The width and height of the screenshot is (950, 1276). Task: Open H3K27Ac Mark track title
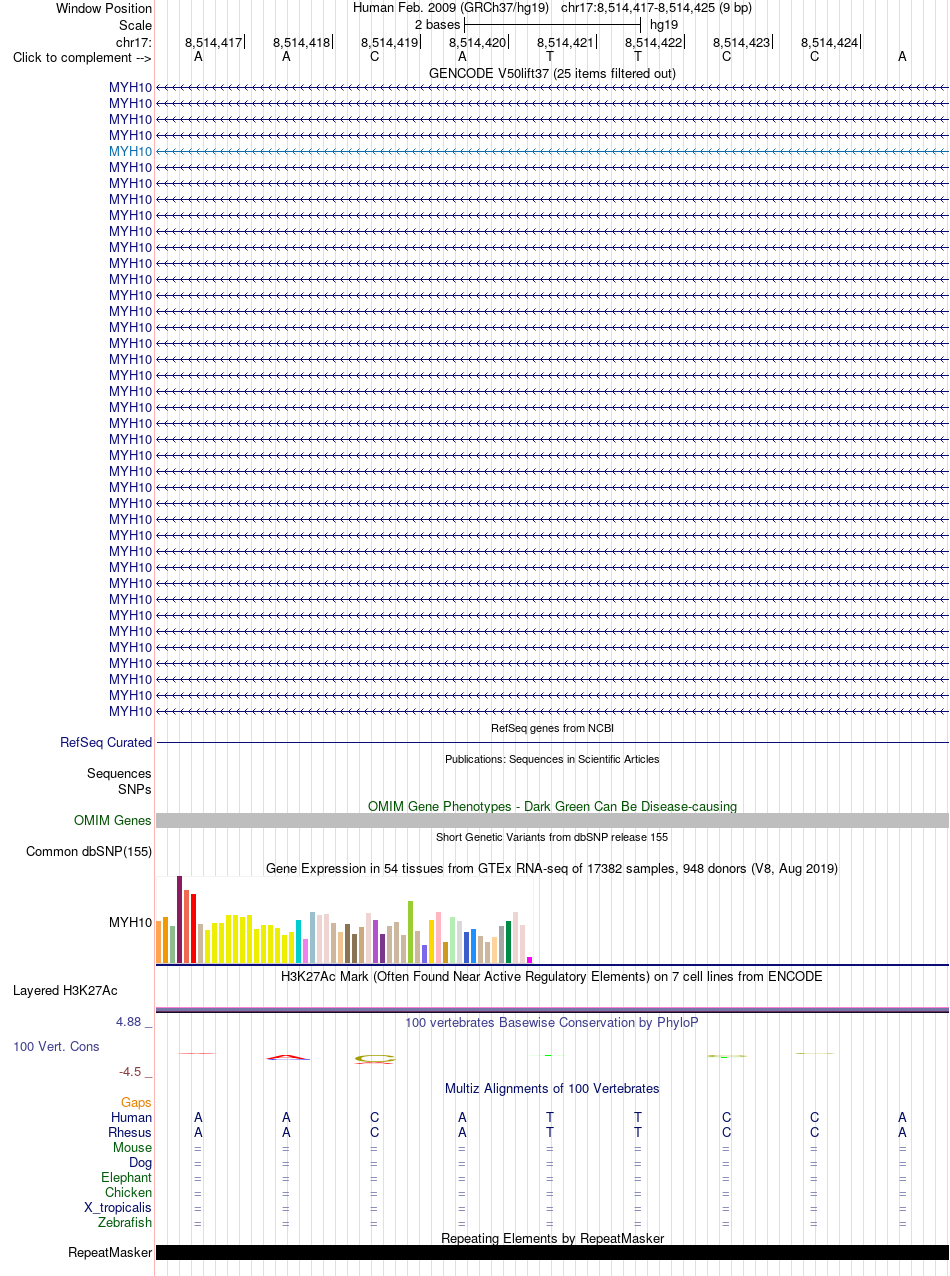(552, 976)
